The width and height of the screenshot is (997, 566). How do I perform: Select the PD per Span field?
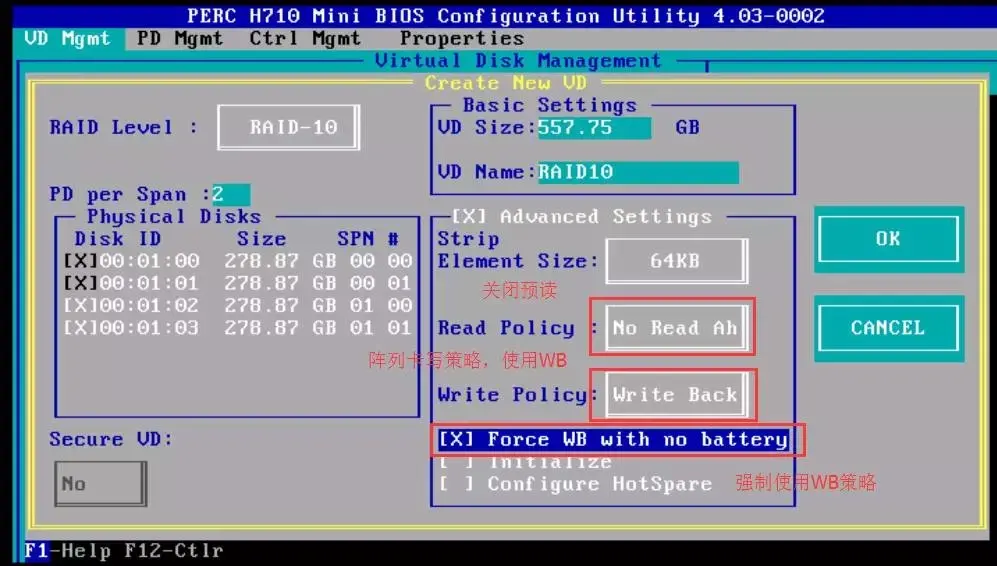coord(231,194)
